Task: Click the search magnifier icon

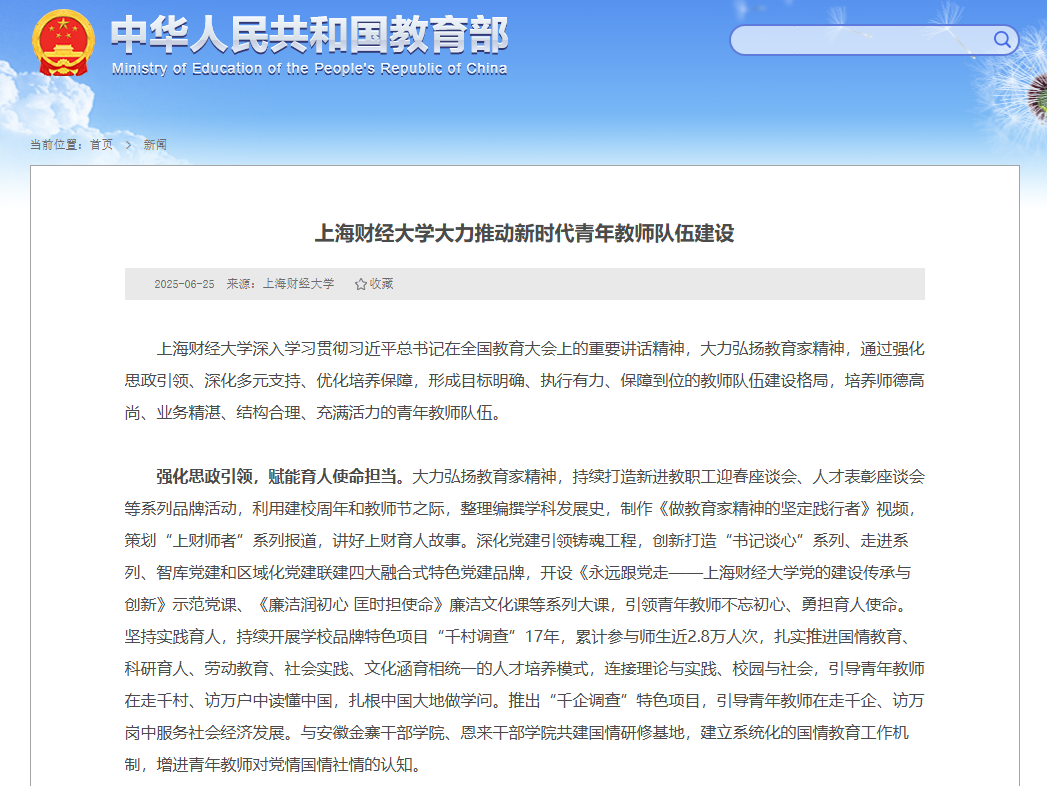Action: point(1001,40)
